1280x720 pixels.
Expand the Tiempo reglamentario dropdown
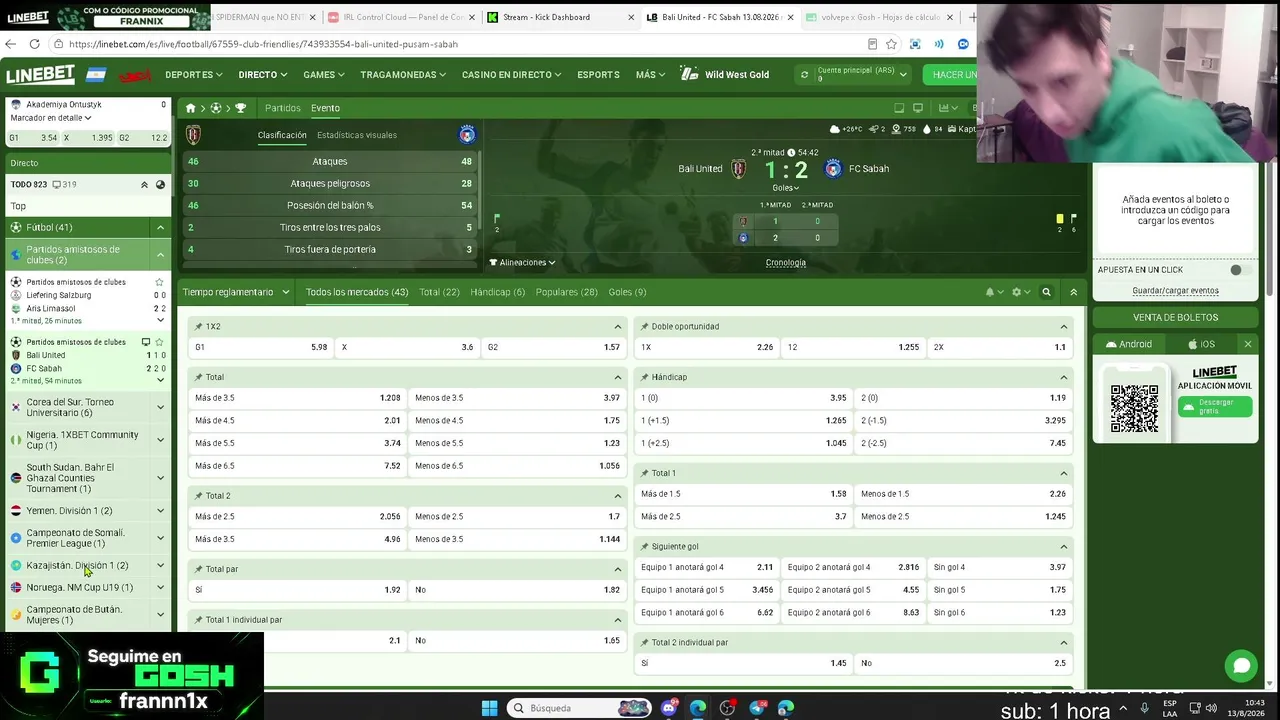point(236,292)
